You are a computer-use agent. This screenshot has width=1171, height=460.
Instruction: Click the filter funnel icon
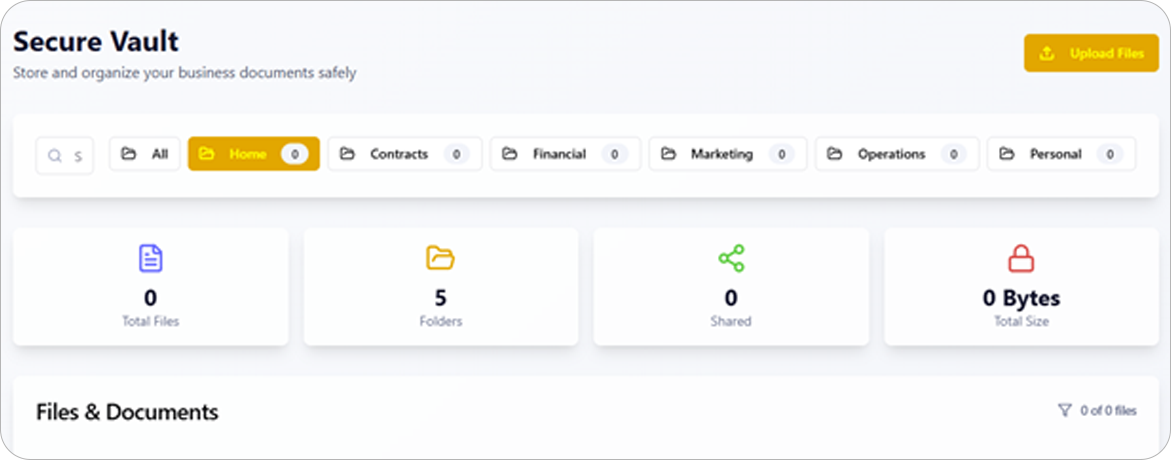(x=1064, y=410)
